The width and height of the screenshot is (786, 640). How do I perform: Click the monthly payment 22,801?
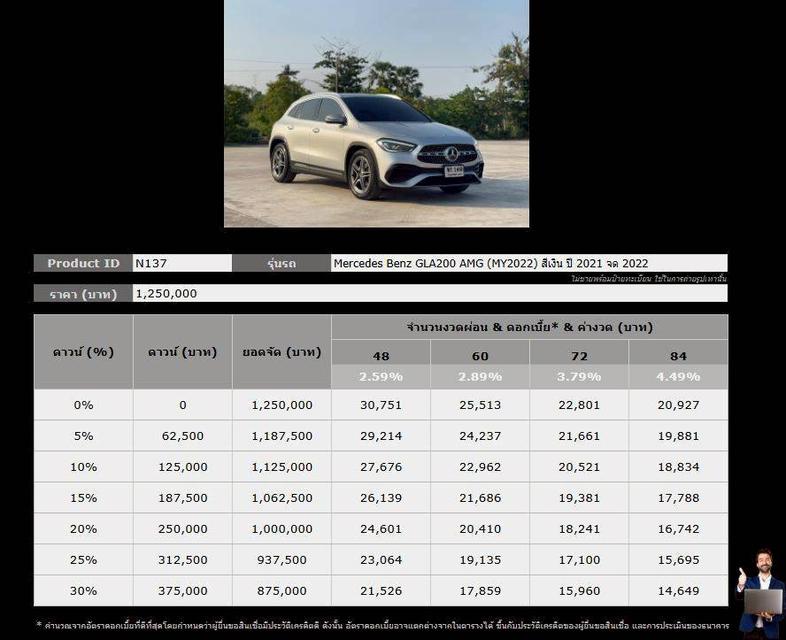[x=579, y=405]
